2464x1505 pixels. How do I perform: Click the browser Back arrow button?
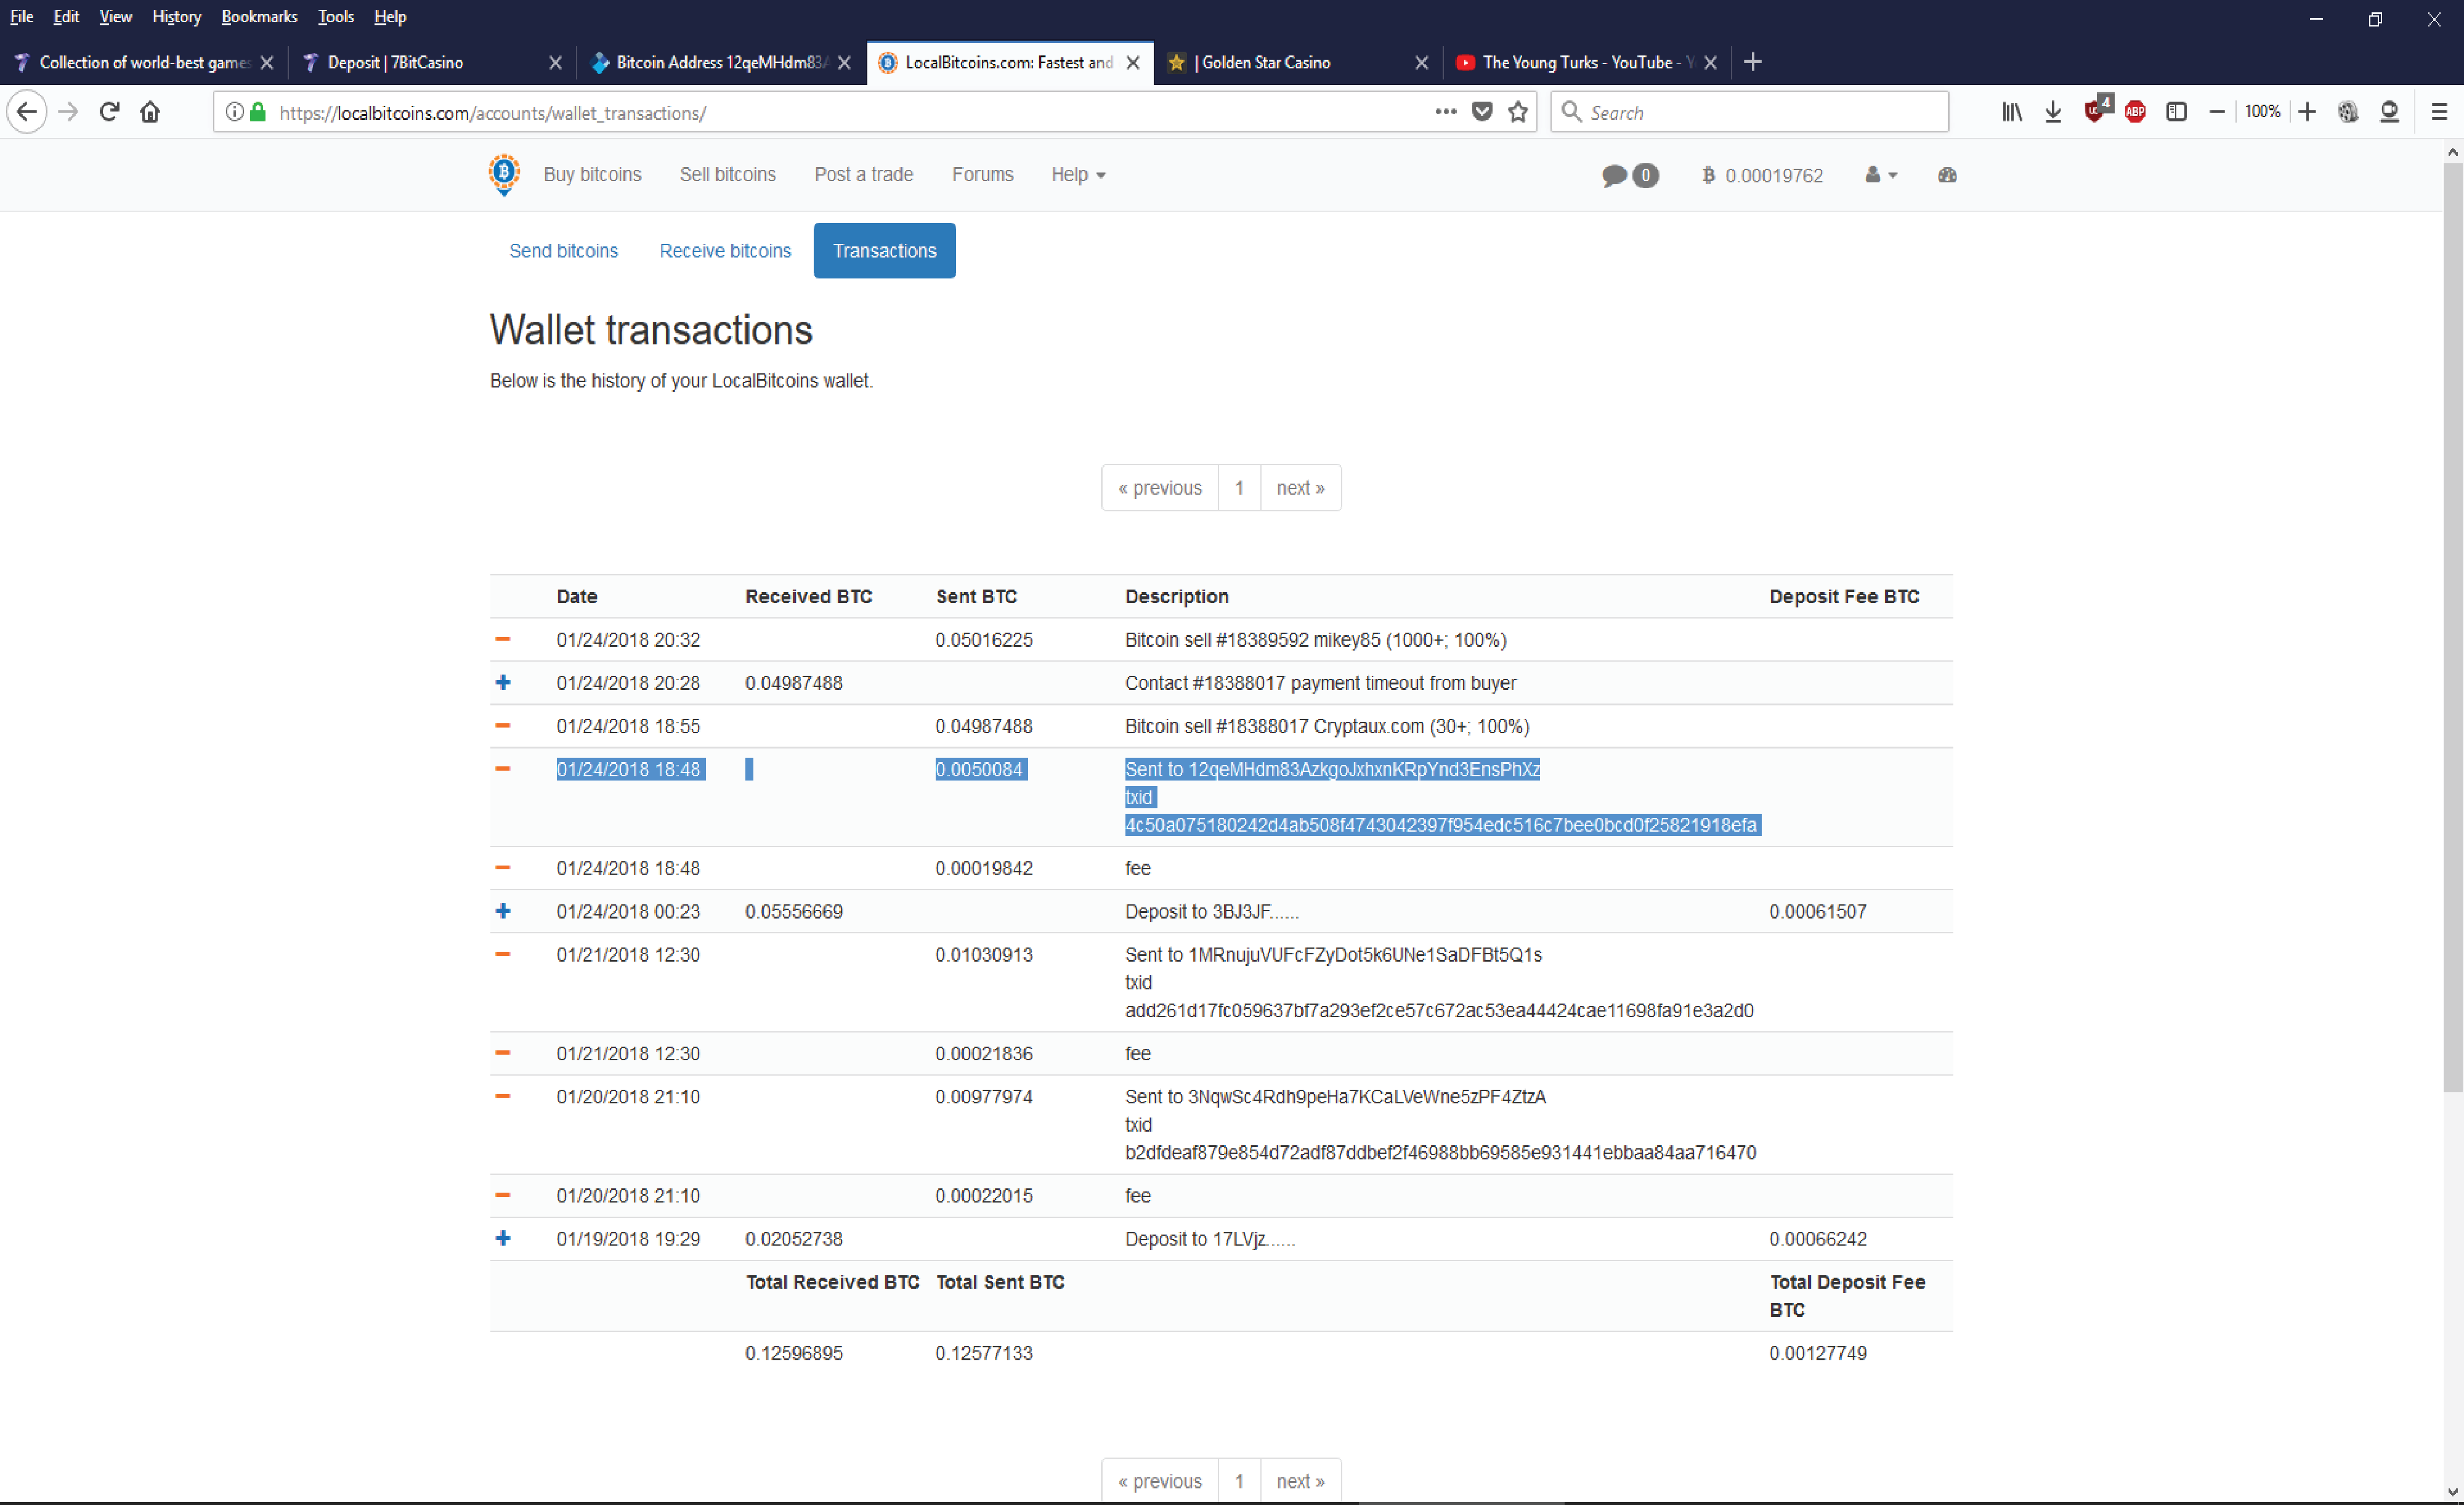(27, 112)
